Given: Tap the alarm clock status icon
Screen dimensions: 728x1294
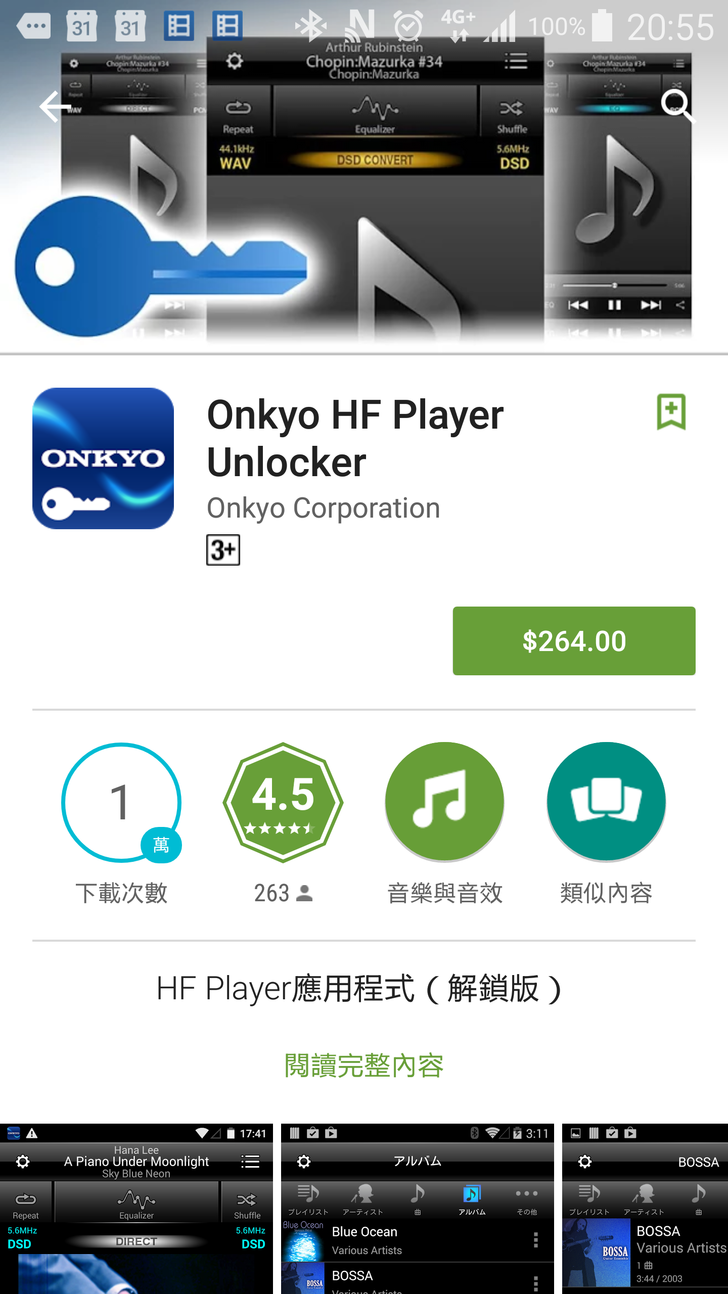Looking at the screenshot, I should (x=407, y=26).
